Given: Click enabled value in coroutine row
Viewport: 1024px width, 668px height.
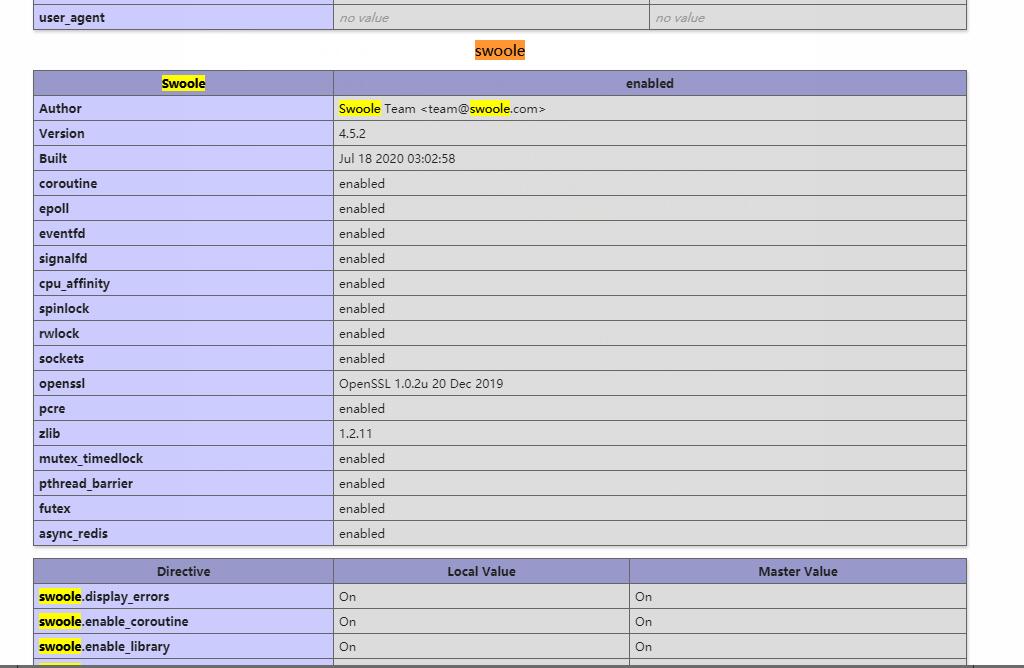Looking at the screenshot, I should (362, 183).
